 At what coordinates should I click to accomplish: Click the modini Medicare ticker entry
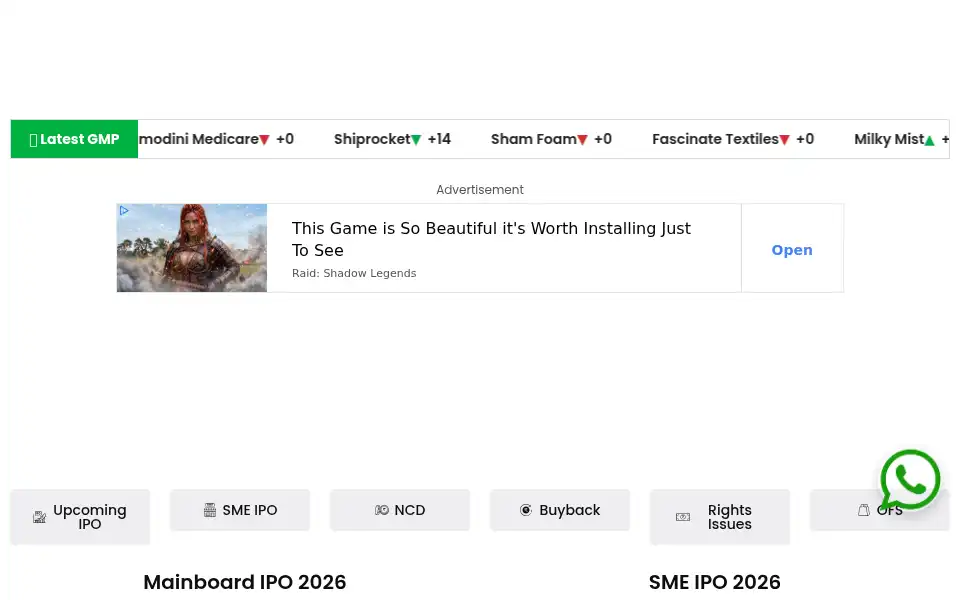pos(198,139)
